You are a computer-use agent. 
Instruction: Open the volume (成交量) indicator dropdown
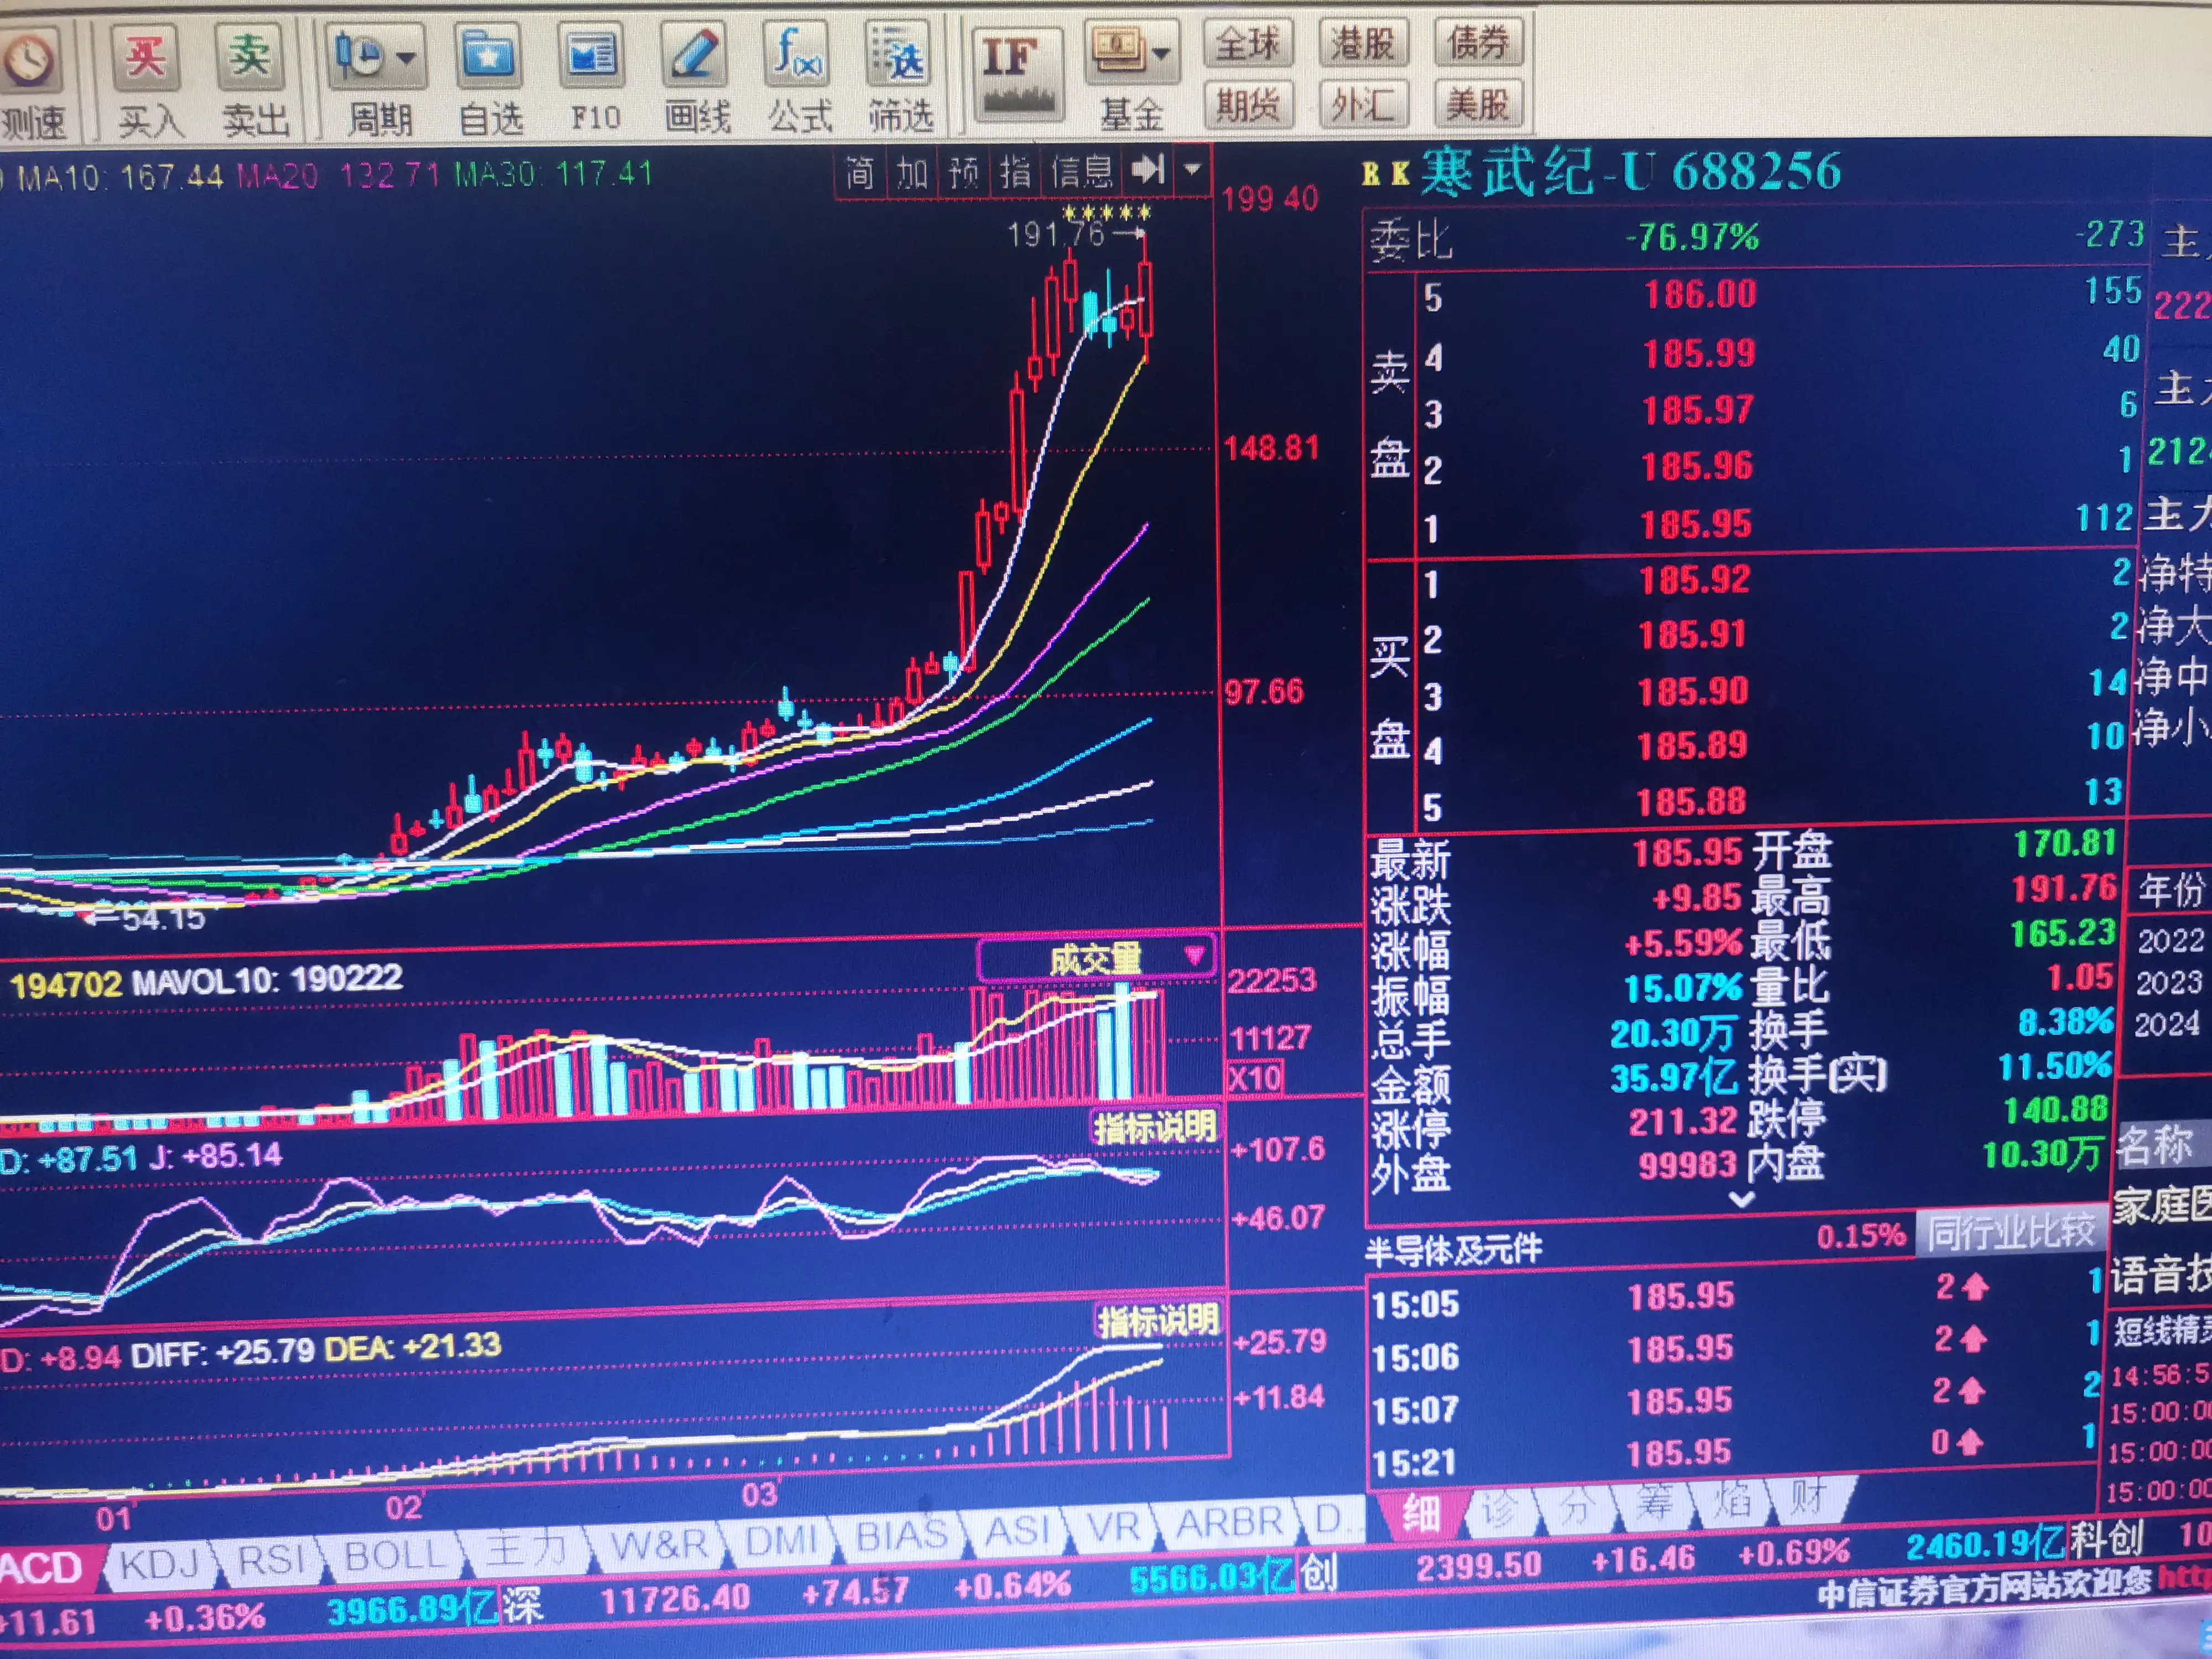[x=1194, y=955]
